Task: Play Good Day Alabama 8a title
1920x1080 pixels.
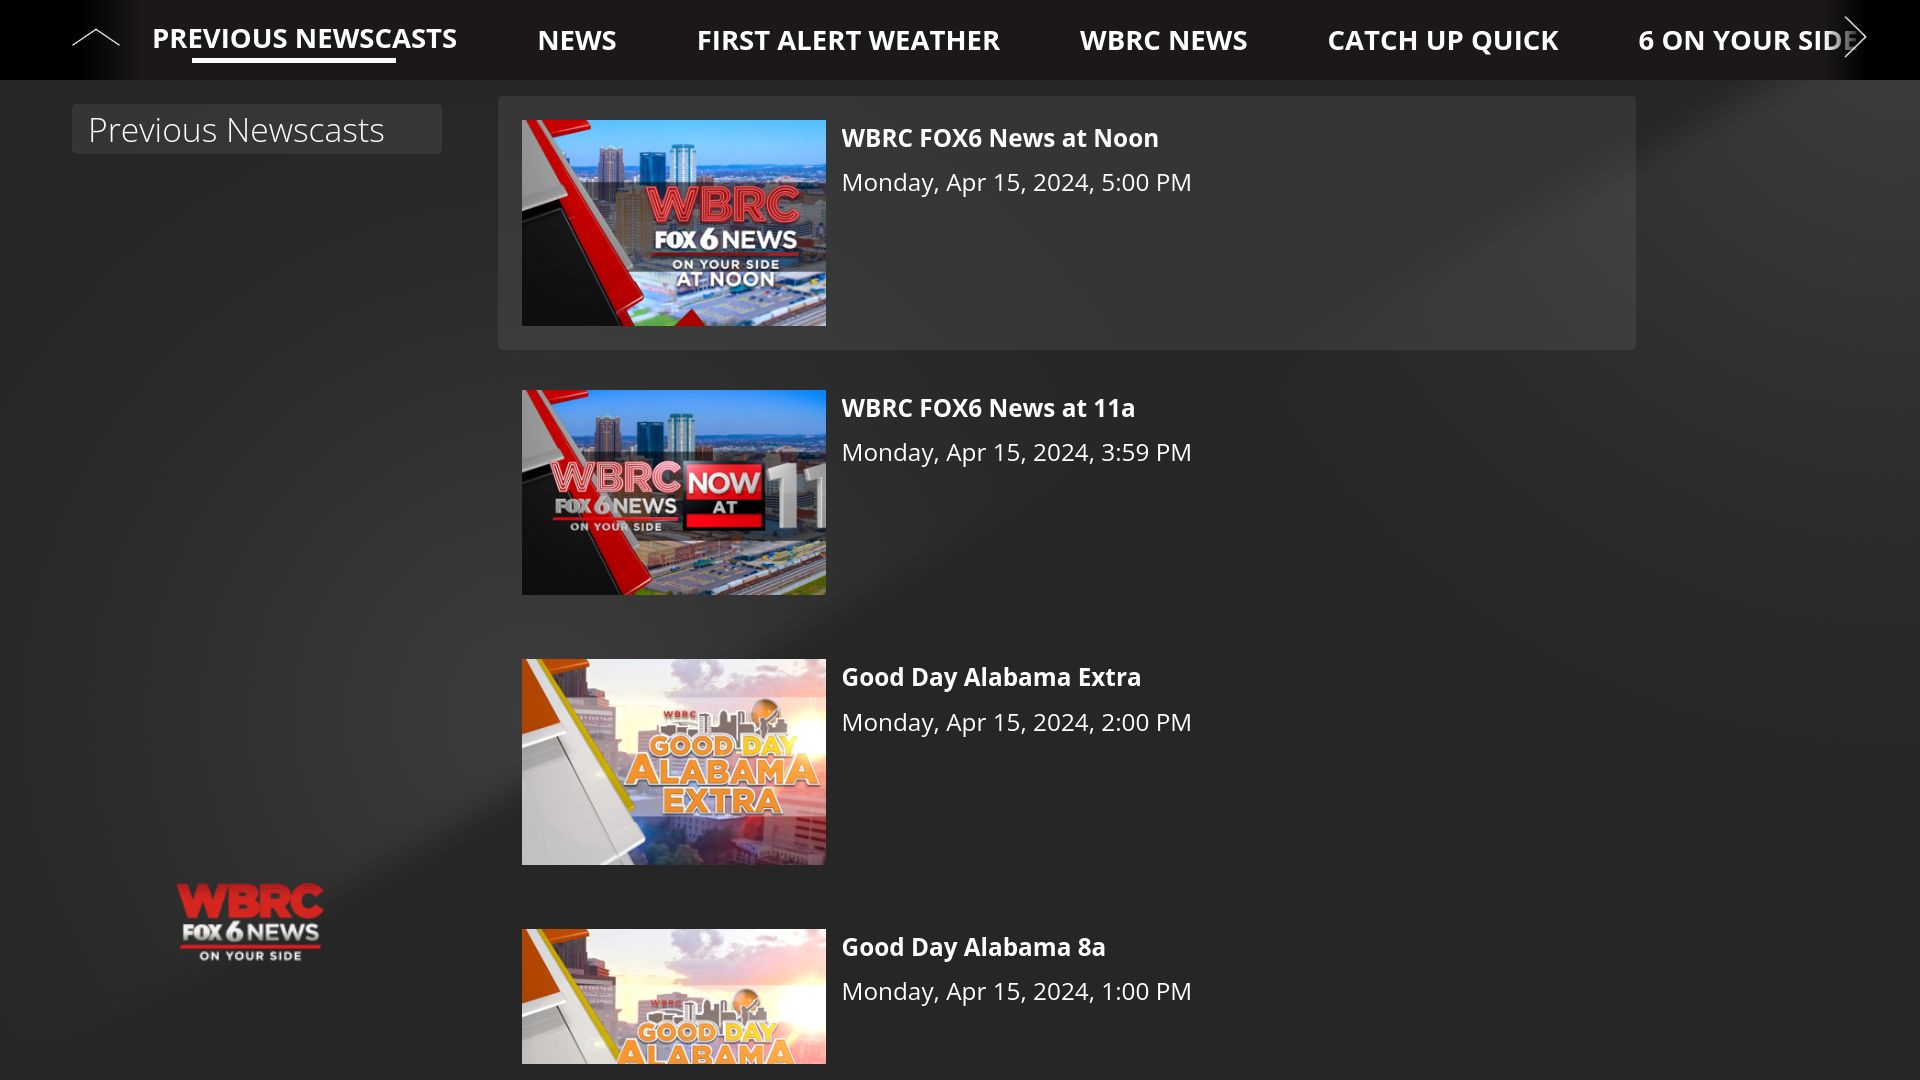Action: [x=973, y=947]
